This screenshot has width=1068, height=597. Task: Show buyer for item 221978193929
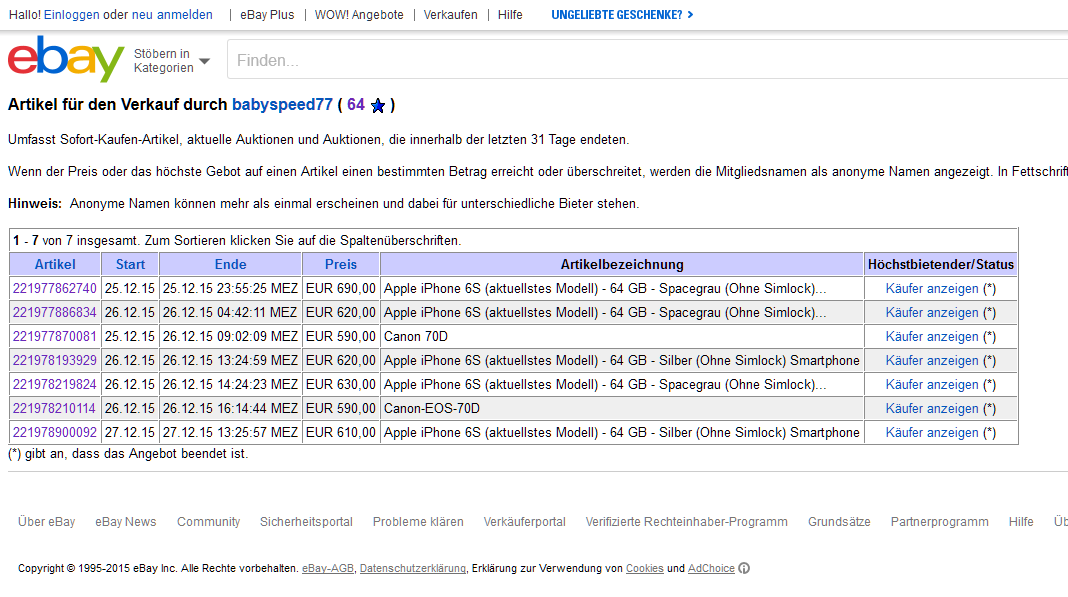pos(932,361)
